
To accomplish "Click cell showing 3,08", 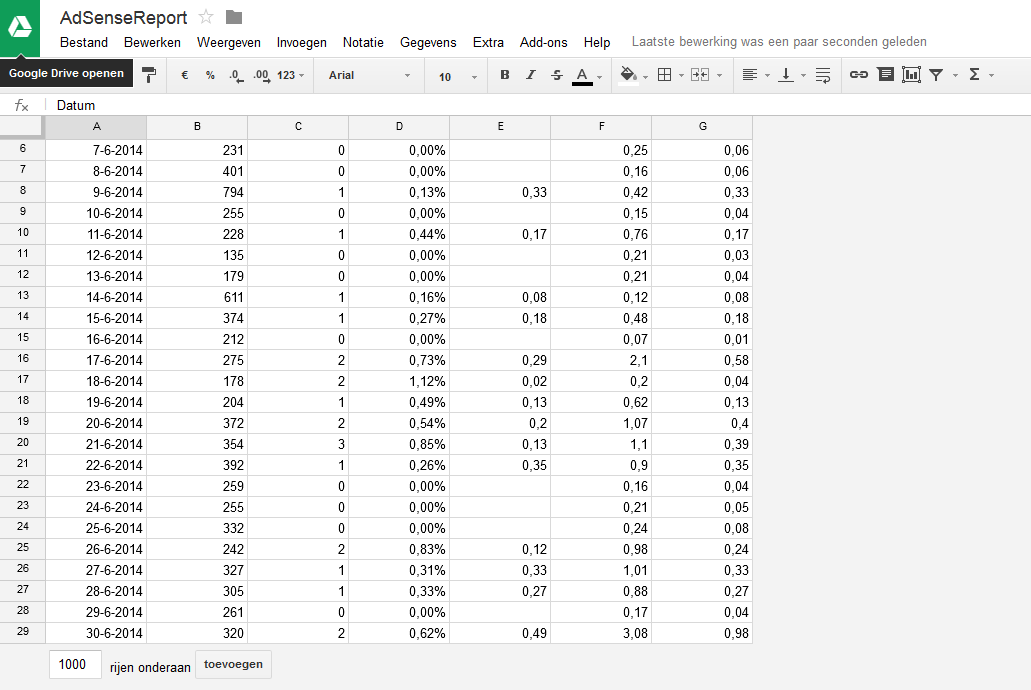I will (x=601, y=633).
